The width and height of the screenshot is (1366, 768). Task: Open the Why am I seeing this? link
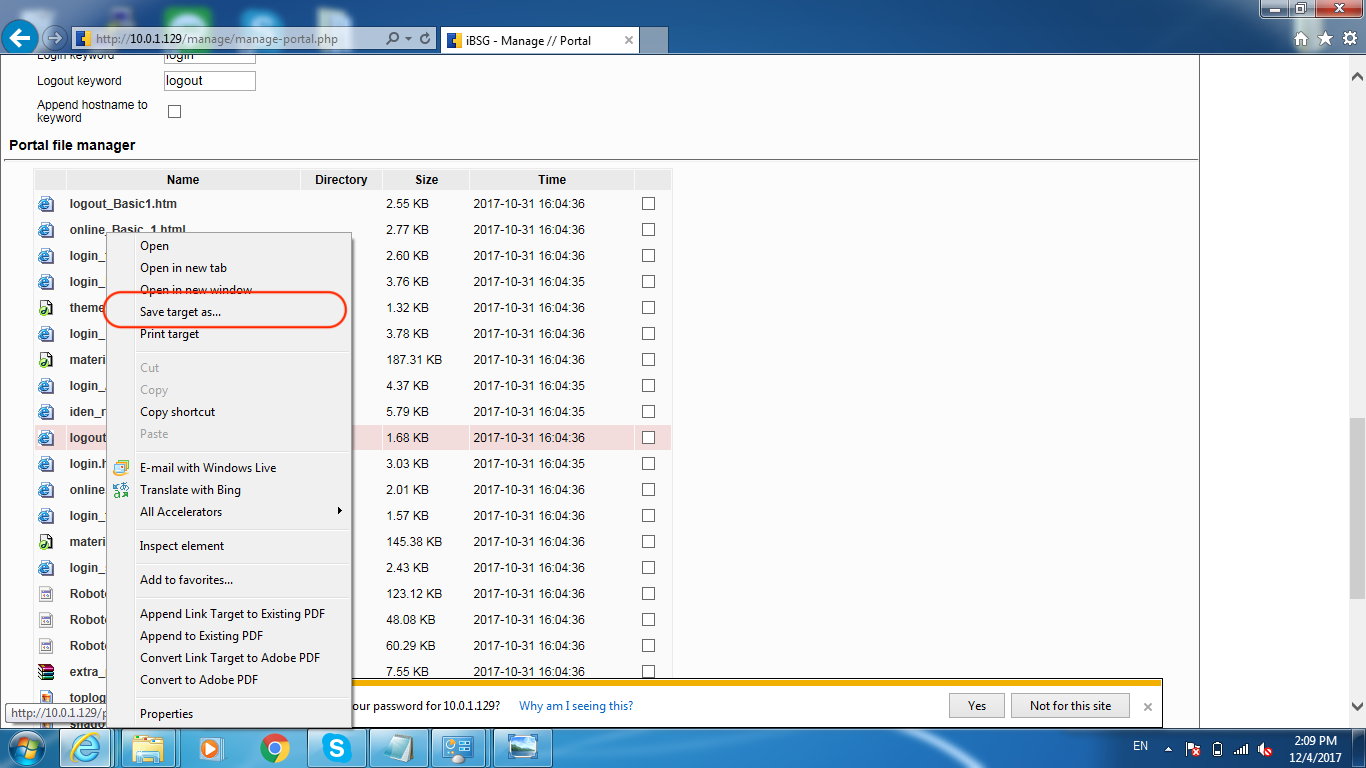[576, 706]
